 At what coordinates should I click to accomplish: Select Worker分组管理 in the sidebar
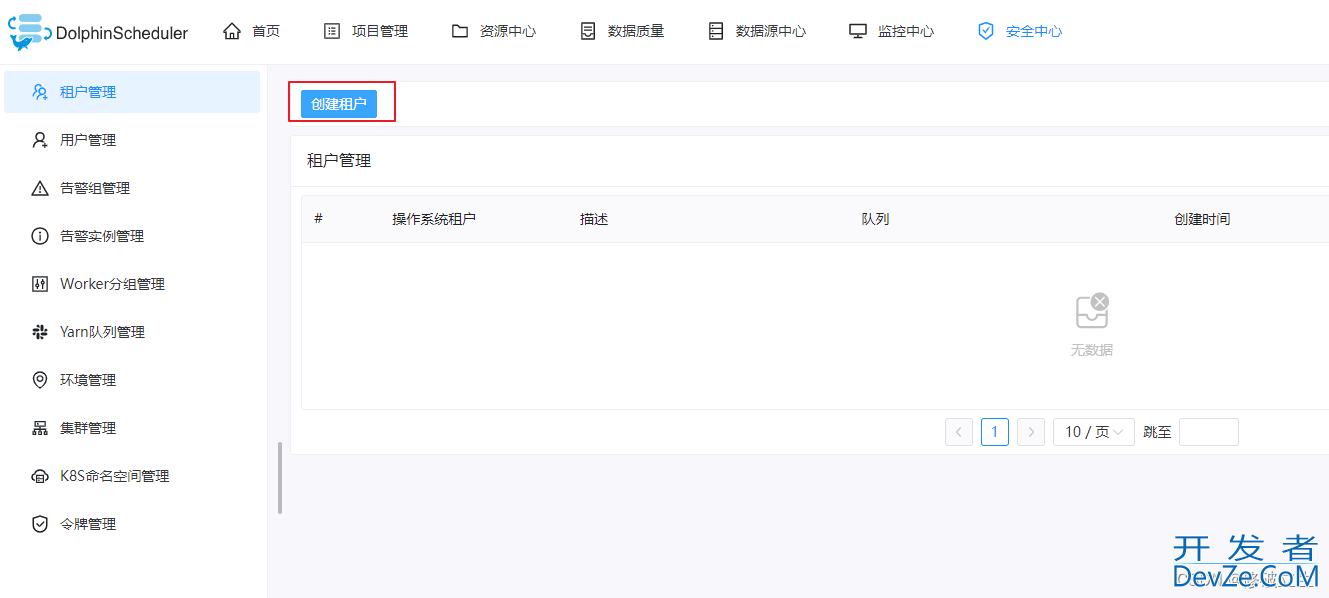pos(132,284)
